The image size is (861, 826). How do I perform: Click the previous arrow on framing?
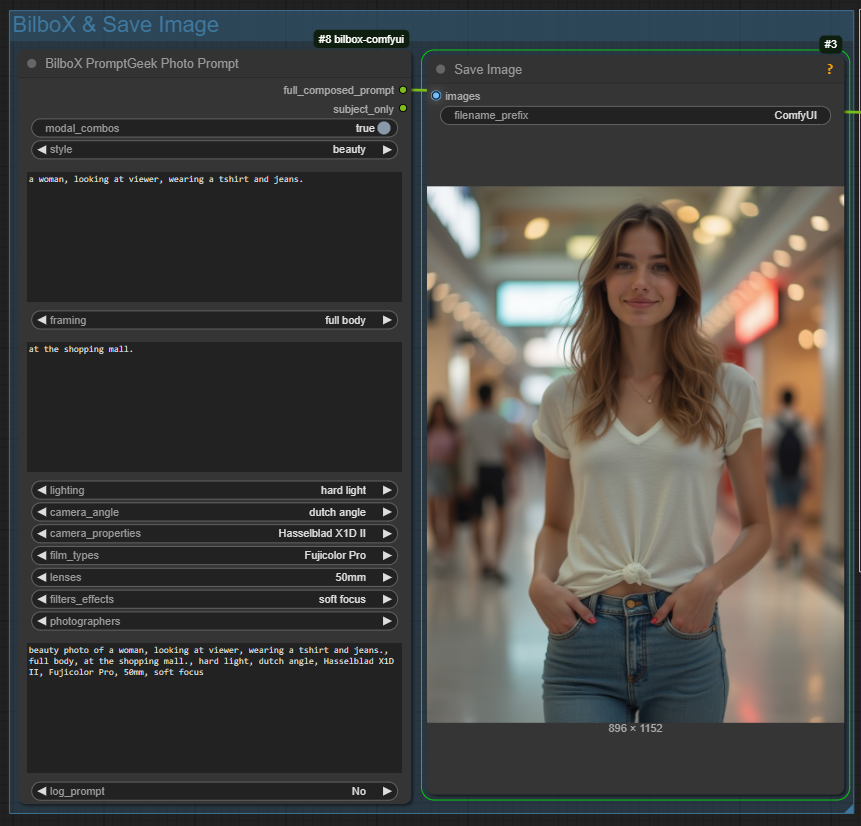[42, 321]
